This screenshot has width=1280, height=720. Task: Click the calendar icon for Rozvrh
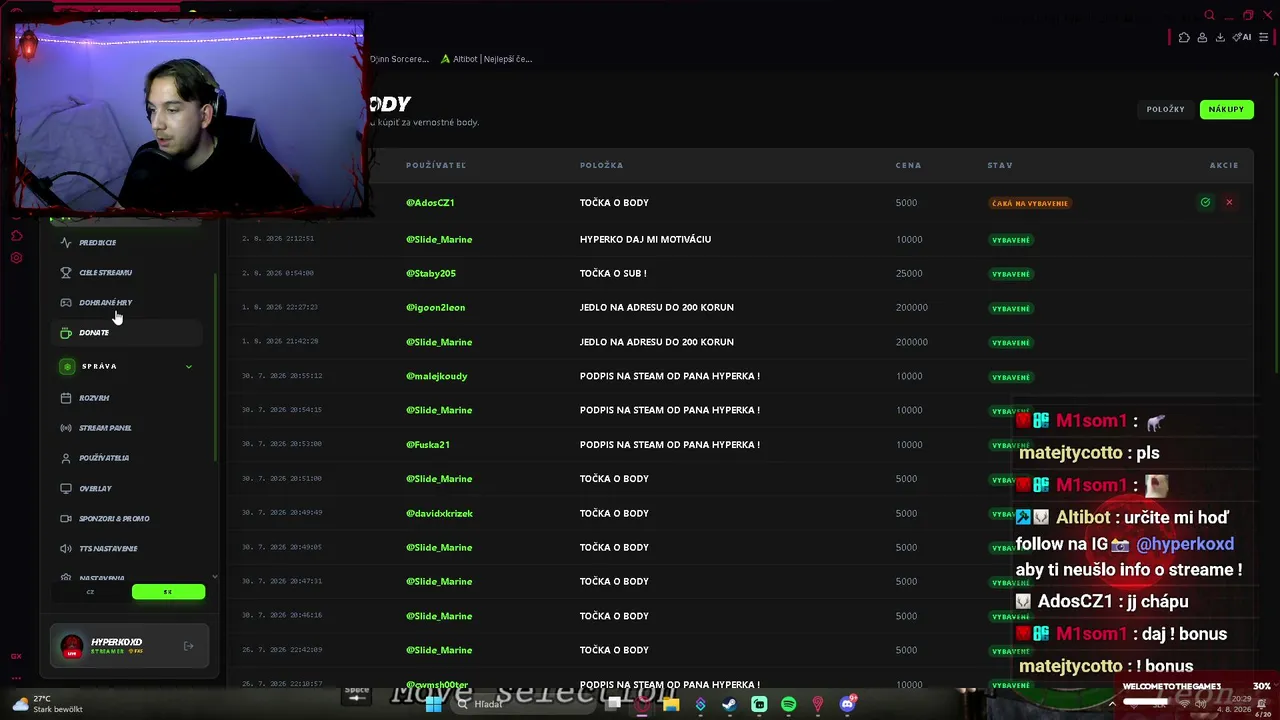[x=66, y=398]
